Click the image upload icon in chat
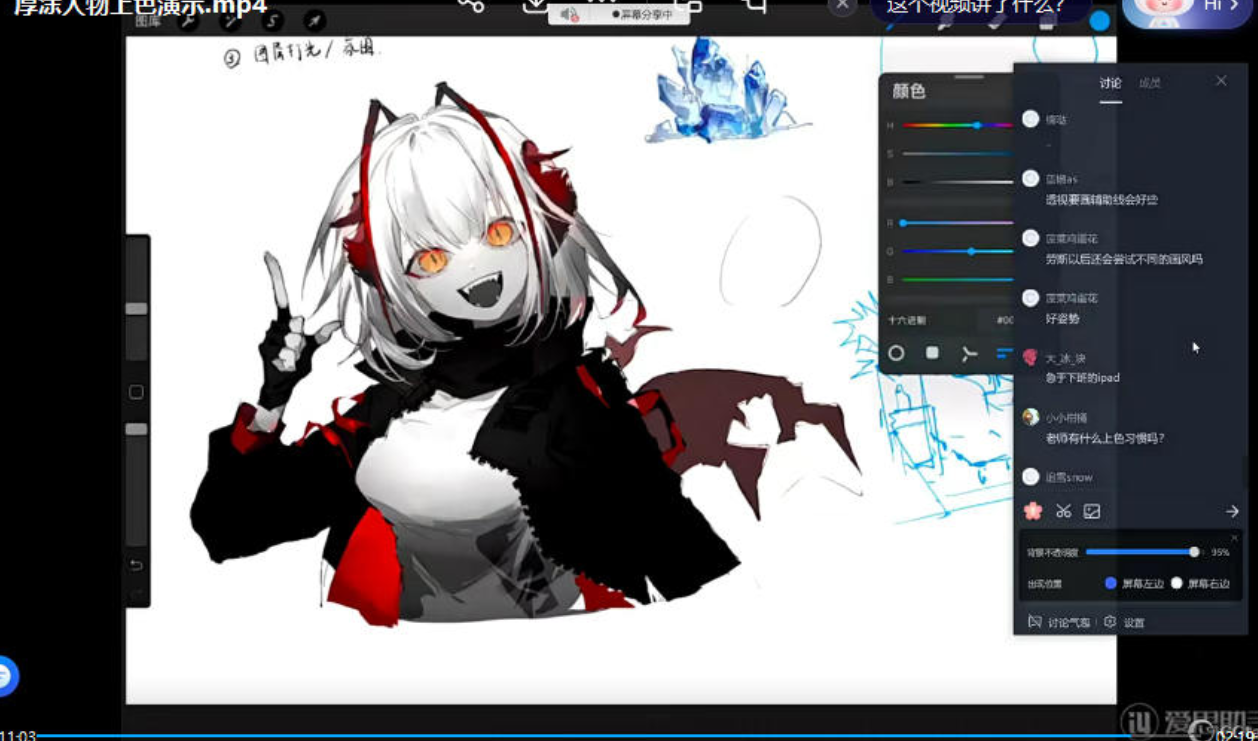The width and height of the screenshot is (1258, 741). coord(1092,511)
